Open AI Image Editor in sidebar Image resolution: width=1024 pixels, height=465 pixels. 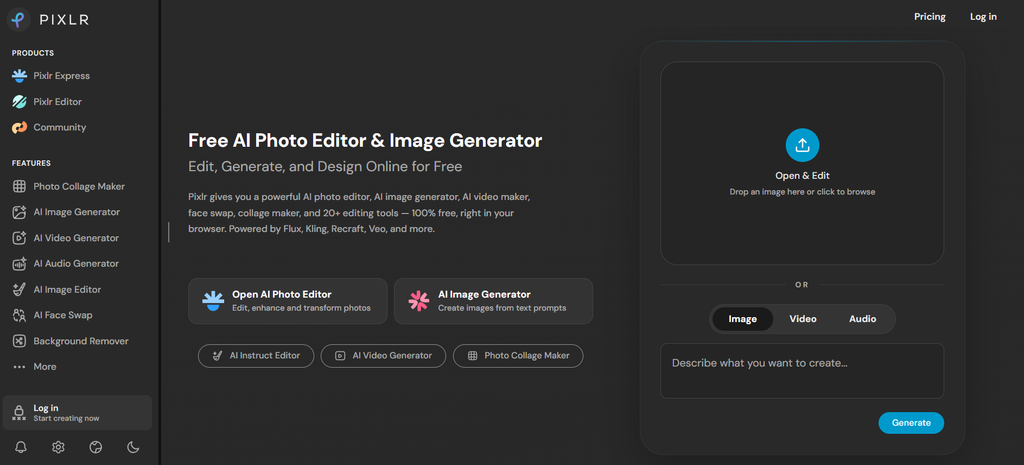pyautogui.click(x=57, y=289)
